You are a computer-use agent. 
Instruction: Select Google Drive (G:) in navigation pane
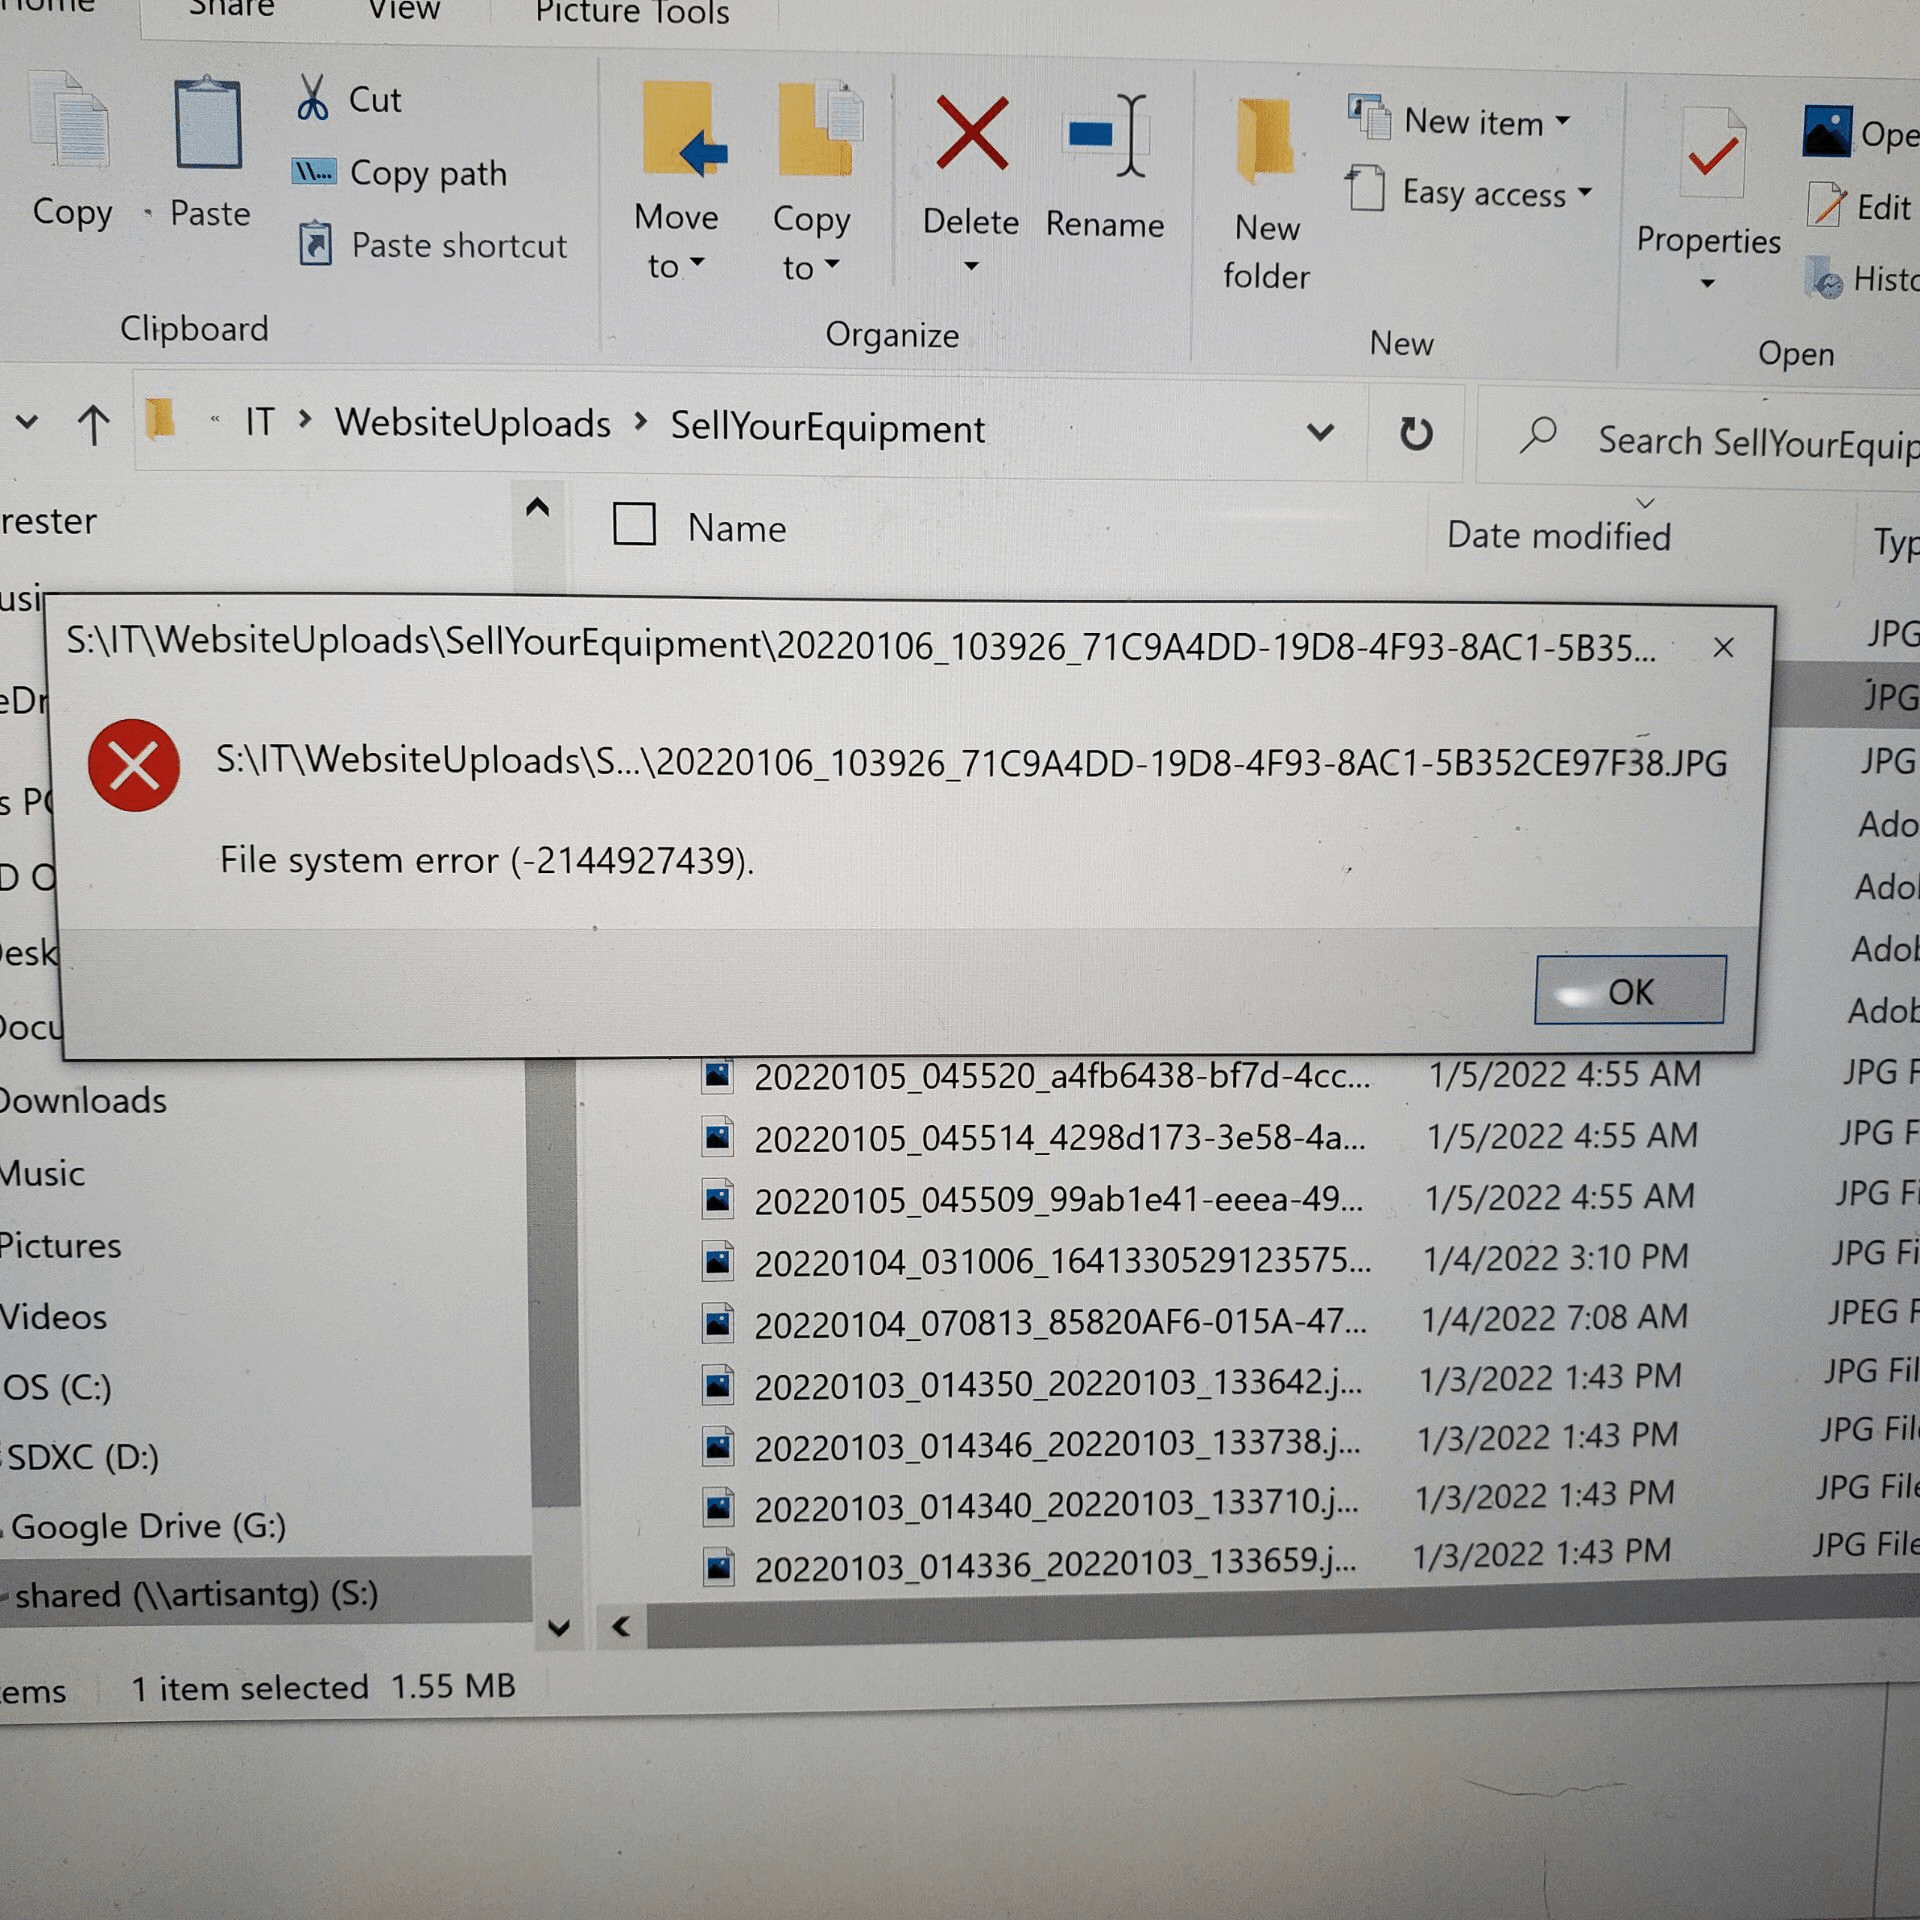tap(148, 1525)
